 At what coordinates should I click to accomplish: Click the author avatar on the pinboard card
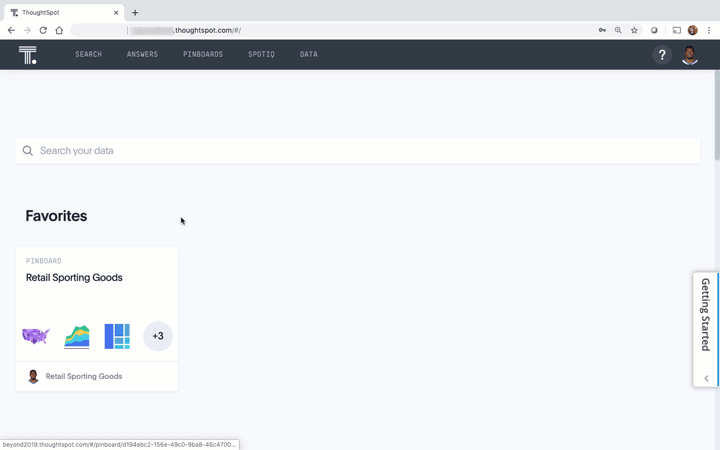pyautogui.click(x=33, y=377)
